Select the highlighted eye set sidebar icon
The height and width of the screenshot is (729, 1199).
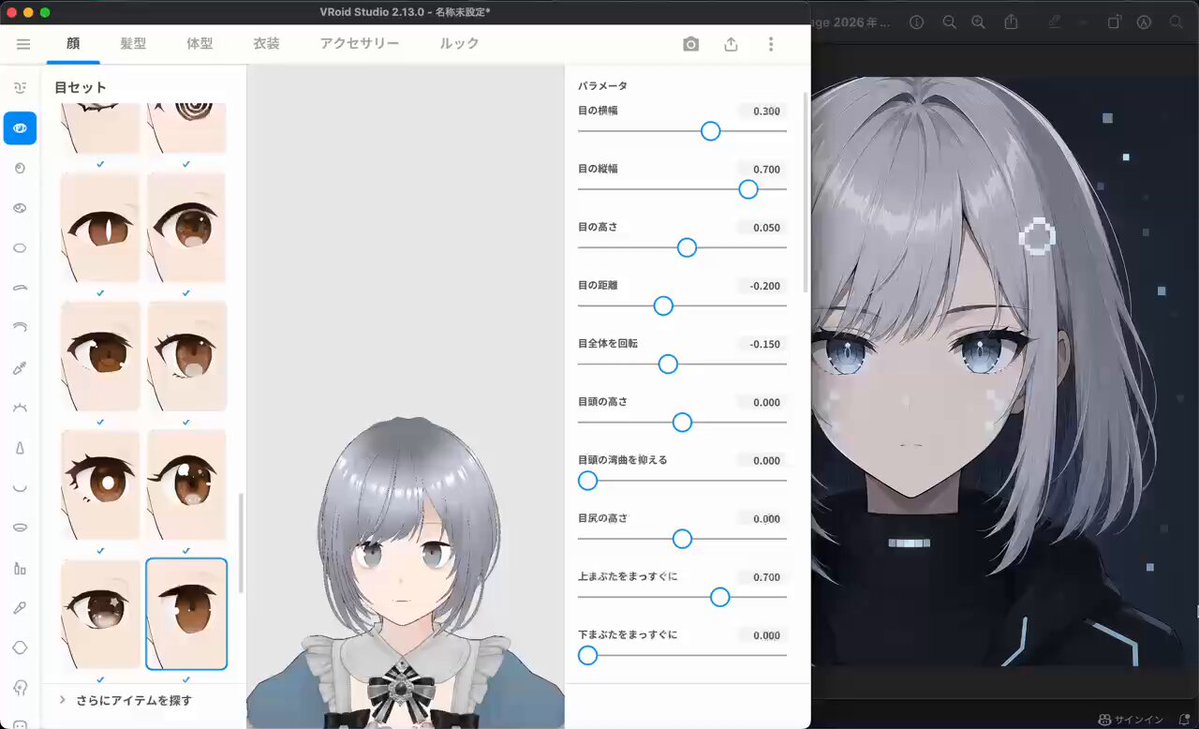20,128
